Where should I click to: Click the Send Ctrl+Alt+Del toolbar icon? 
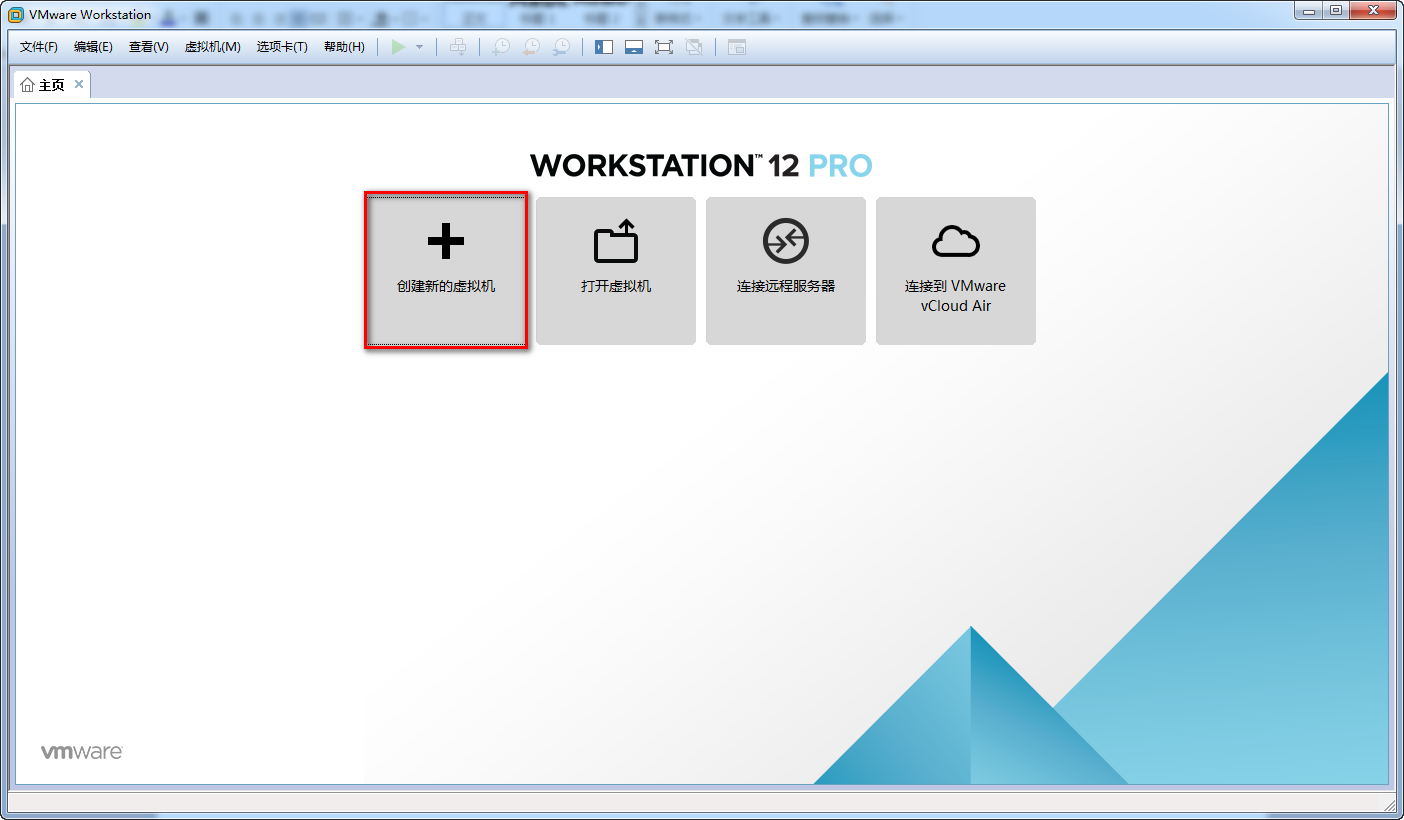tap(458, 47)
